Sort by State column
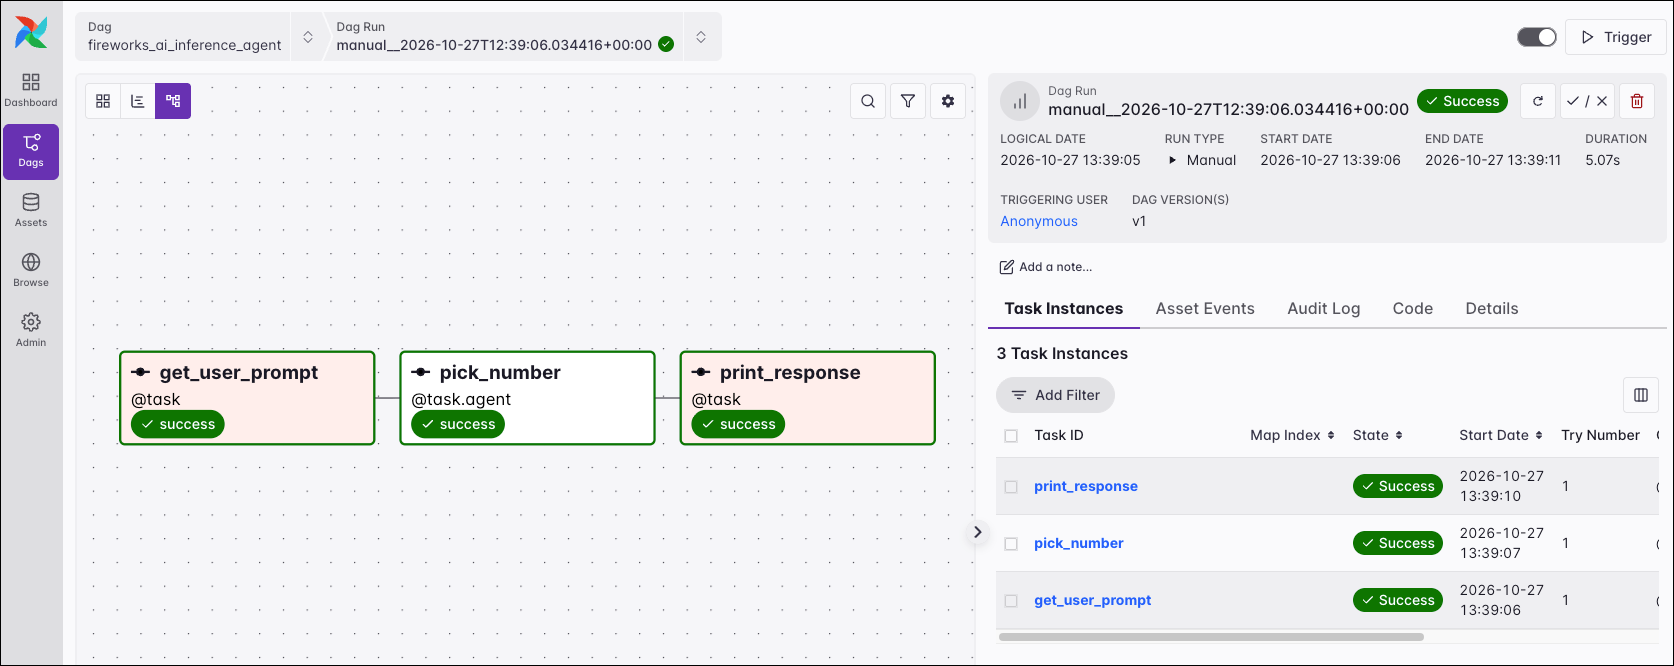 (1378, 435)
